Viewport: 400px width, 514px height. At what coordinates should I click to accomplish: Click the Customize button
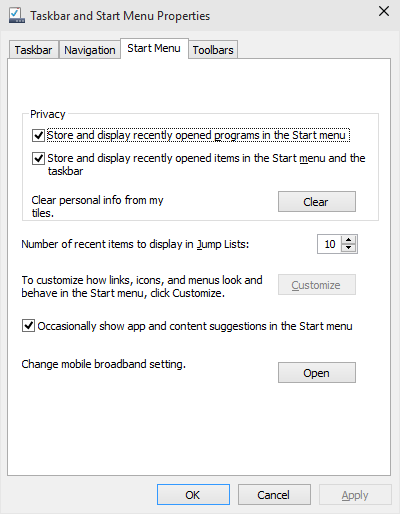317,285
